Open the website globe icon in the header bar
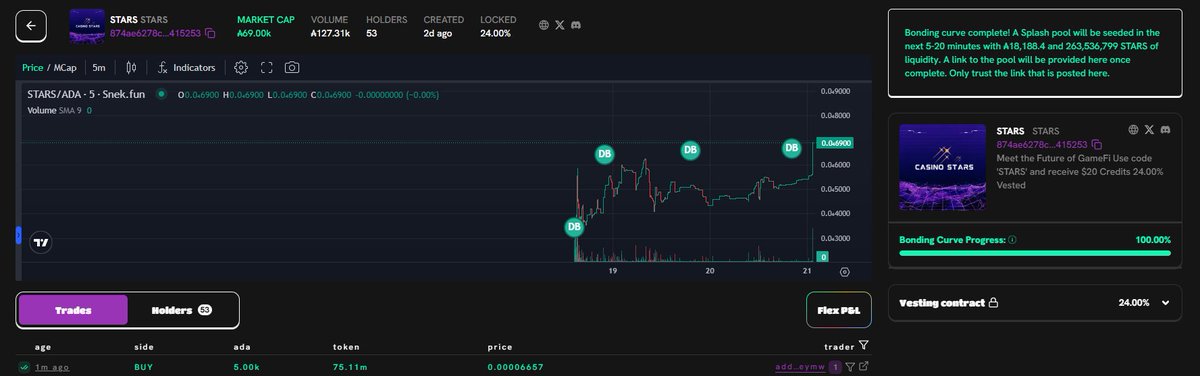1200x376 pixels. pos(543,26)
